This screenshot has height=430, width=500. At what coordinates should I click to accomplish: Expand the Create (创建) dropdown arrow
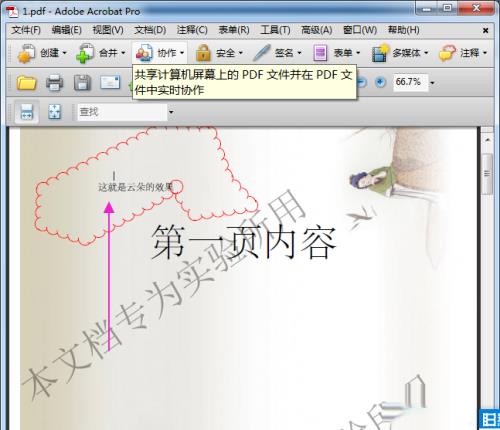(65, 53)
